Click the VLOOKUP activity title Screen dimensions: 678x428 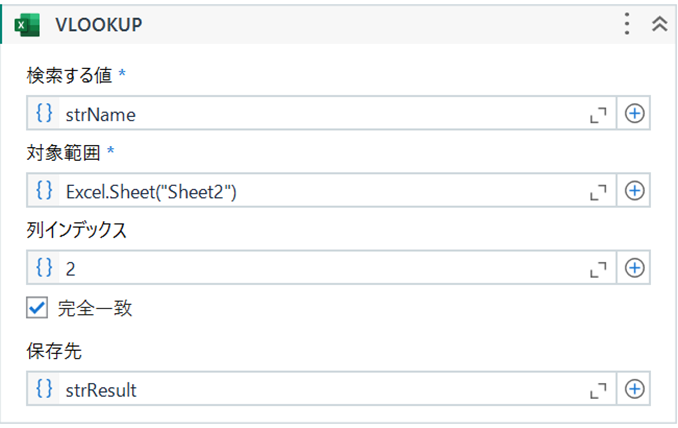(98, 25)
